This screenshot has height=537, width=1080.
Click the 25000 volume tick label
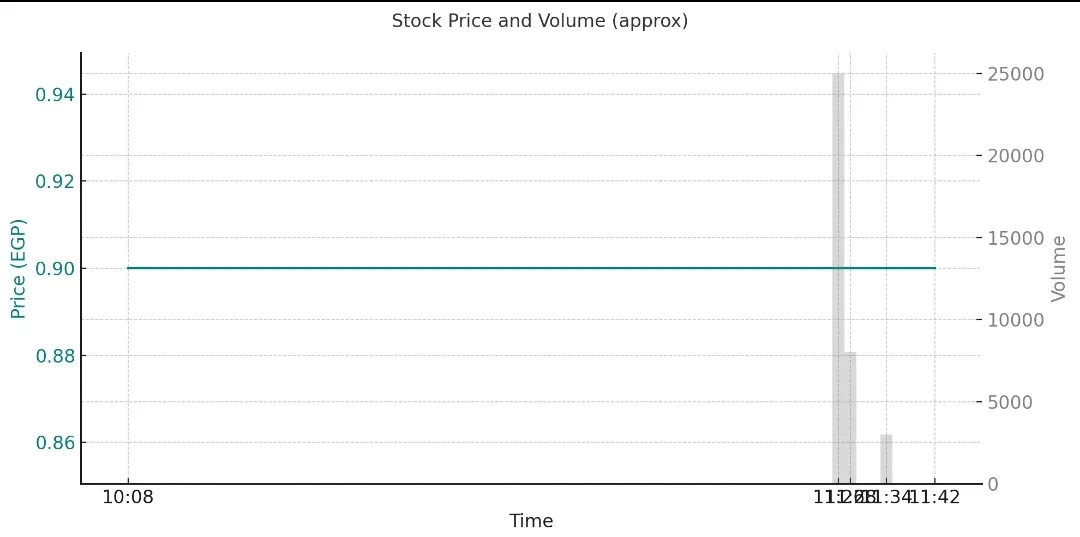coord(1016,75)
